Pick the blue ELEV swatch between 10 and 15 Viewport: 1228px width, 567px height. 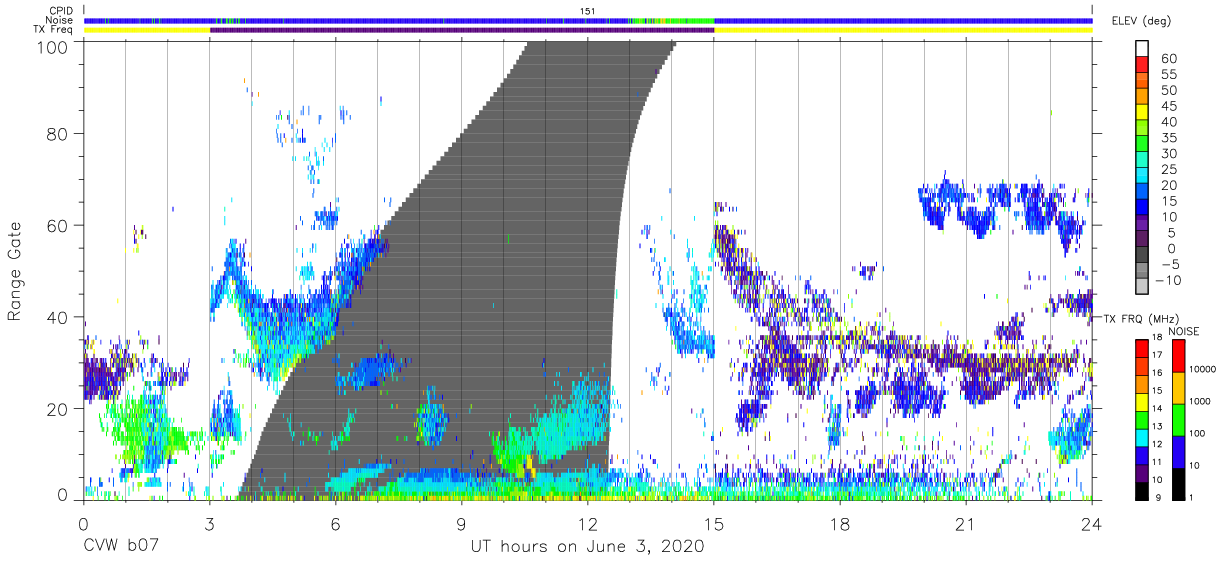coord(1142,209)
